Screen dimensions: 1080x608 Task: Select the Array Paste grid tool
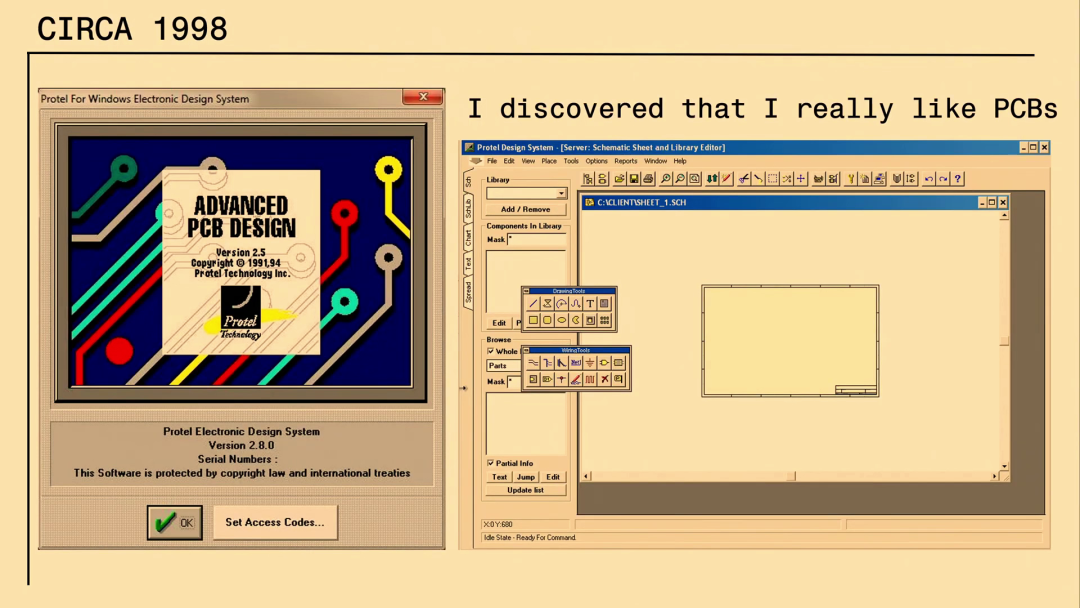pyautogui.click(x=605, y=320)
